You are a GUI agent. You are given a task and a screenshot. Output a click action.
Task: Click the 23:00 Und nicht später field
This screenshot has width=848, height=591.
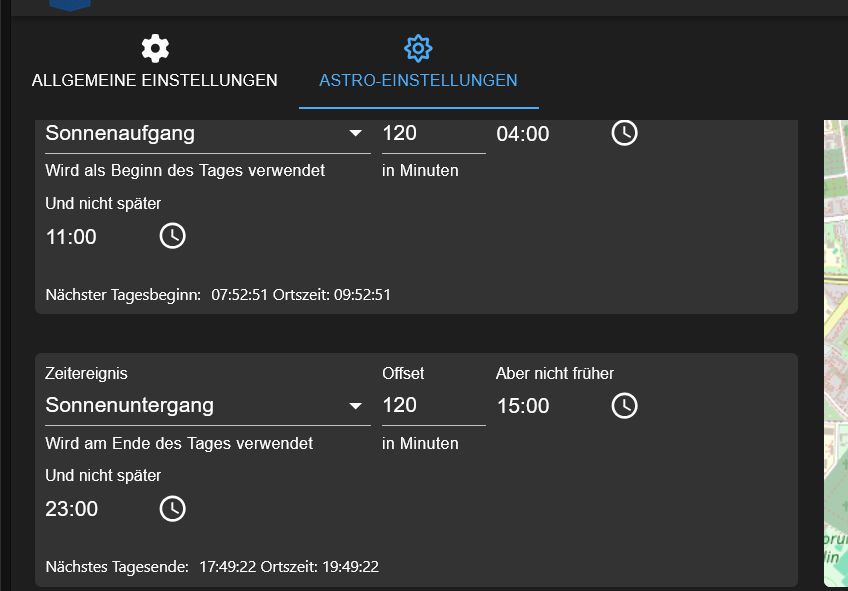pyautogui.click(x=71, y=509)
